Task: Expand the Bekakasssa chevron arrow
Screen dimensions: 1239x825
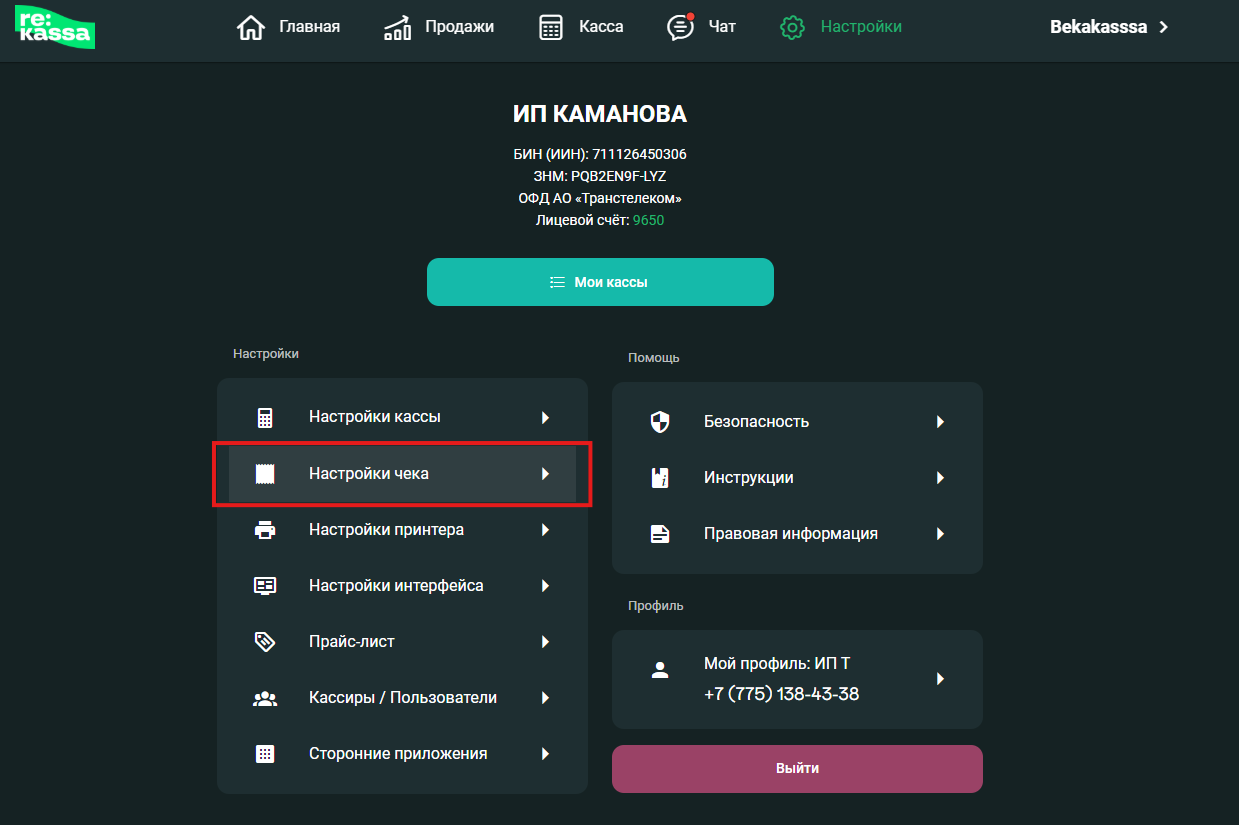Action: [1163, 27]
